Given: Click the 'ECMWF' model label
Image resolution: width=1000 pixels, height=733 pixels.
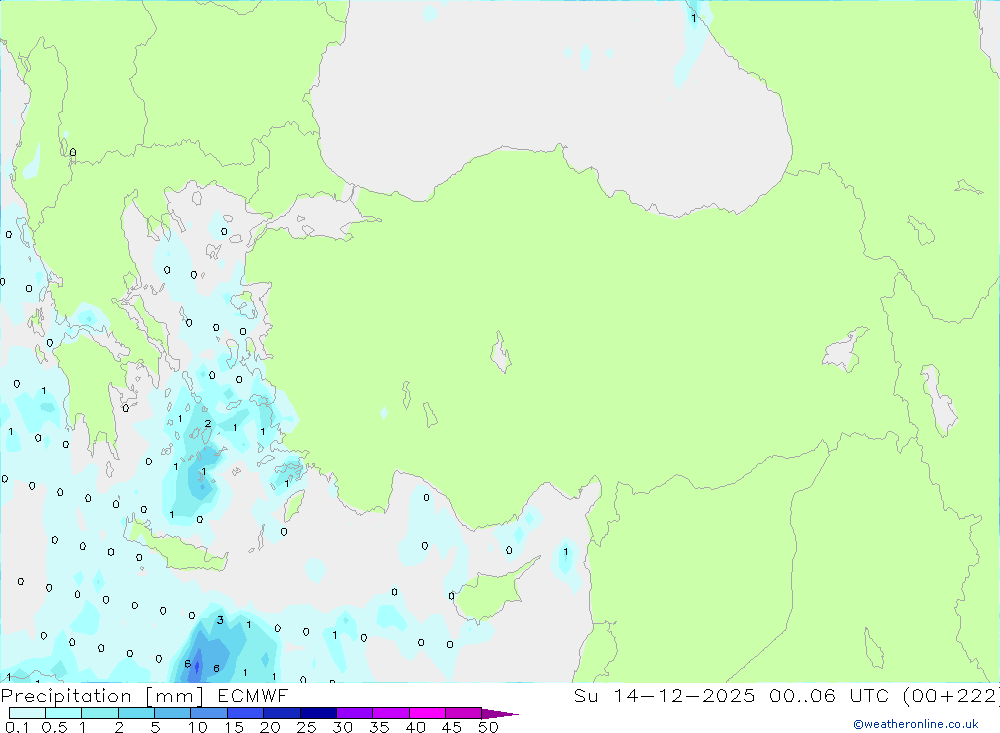Looking at the screenshot, I should 253,695.
